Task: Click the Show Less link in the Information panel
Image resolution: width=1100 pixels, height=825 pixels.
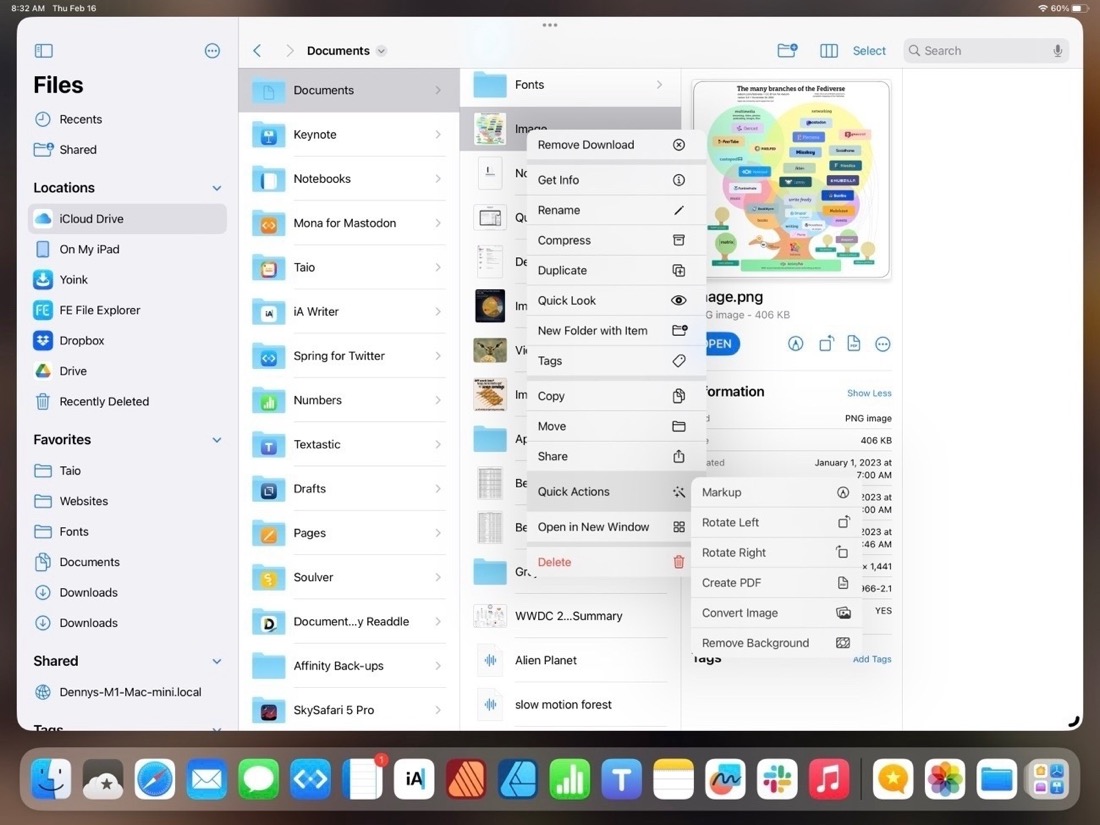Action: click(868, 393)
